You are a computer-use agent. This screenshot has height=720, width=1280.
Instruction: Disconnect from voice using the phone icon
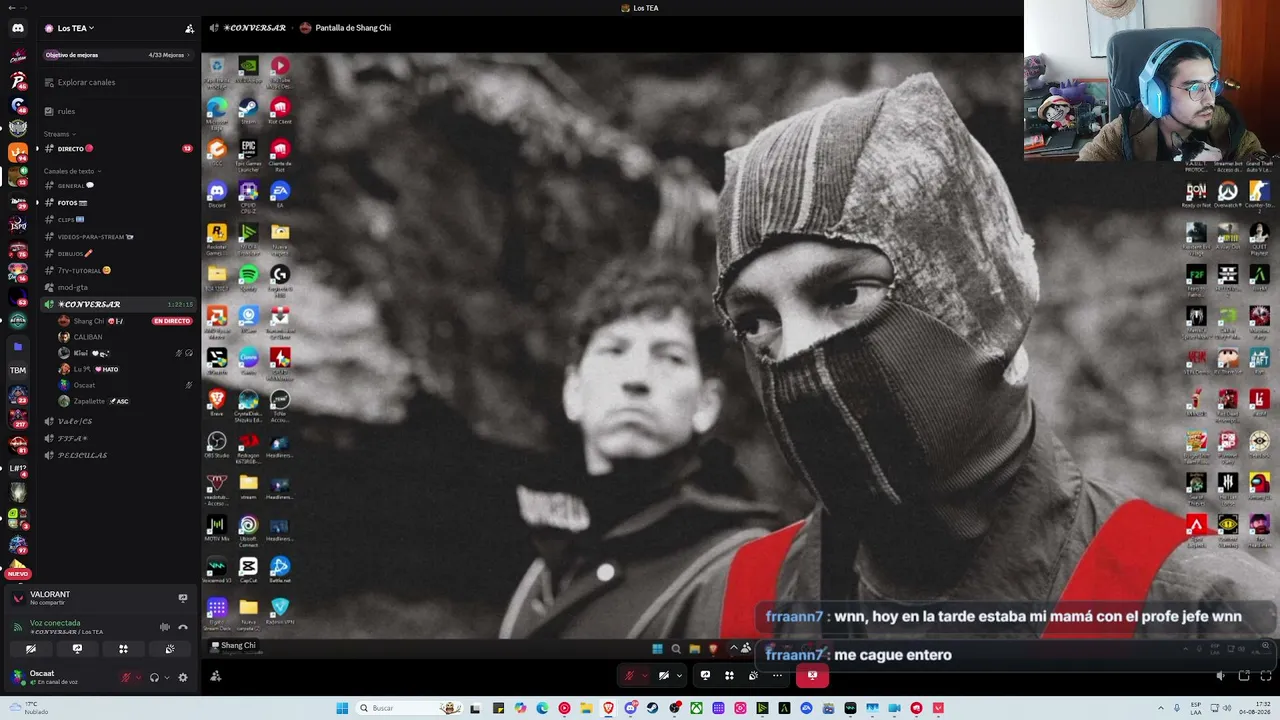[x=183, y=627]
